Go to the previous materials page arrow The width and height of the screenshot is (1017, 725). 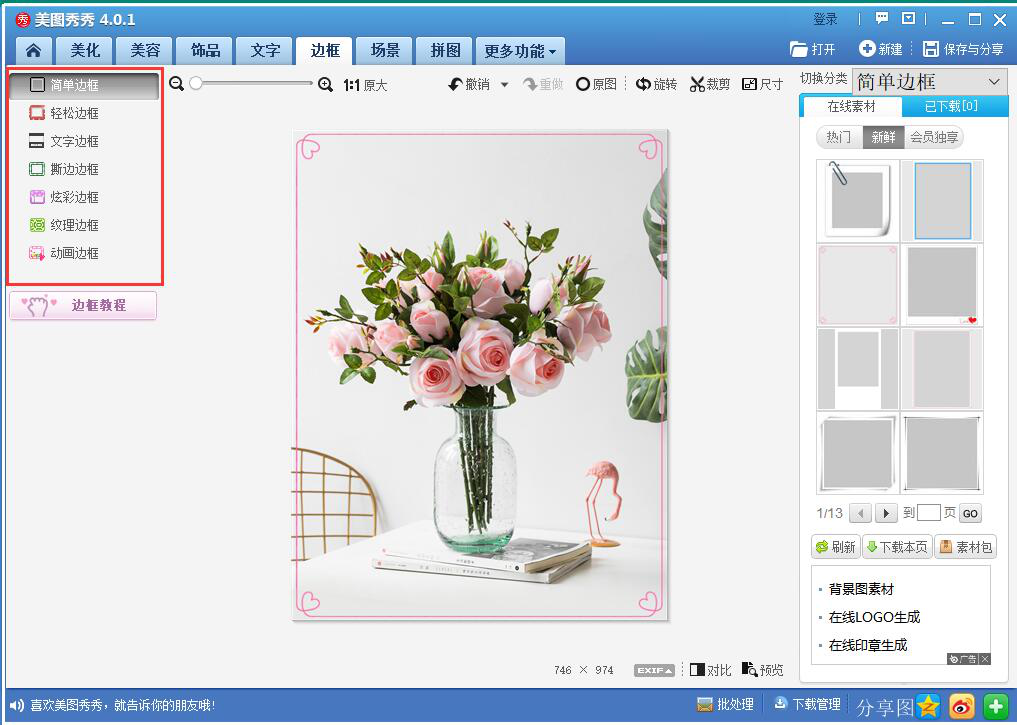pyautogui.click(x=860, y=514)
